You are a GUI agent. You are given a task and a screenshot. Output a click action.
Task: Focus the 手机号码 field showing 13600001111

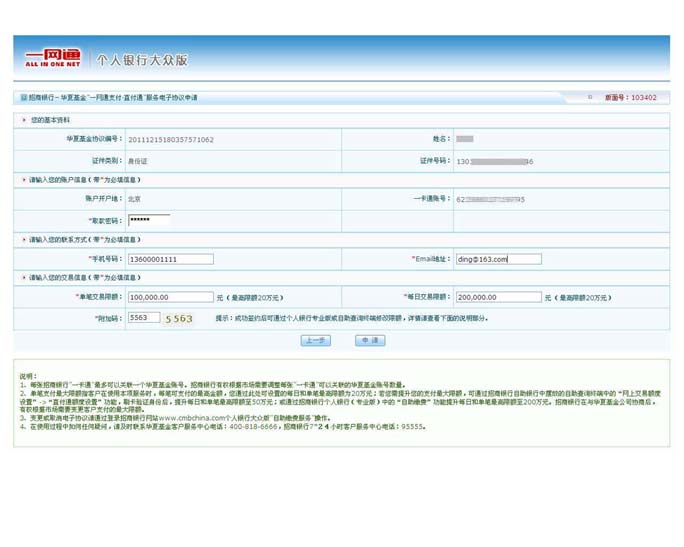coord(171,259)
